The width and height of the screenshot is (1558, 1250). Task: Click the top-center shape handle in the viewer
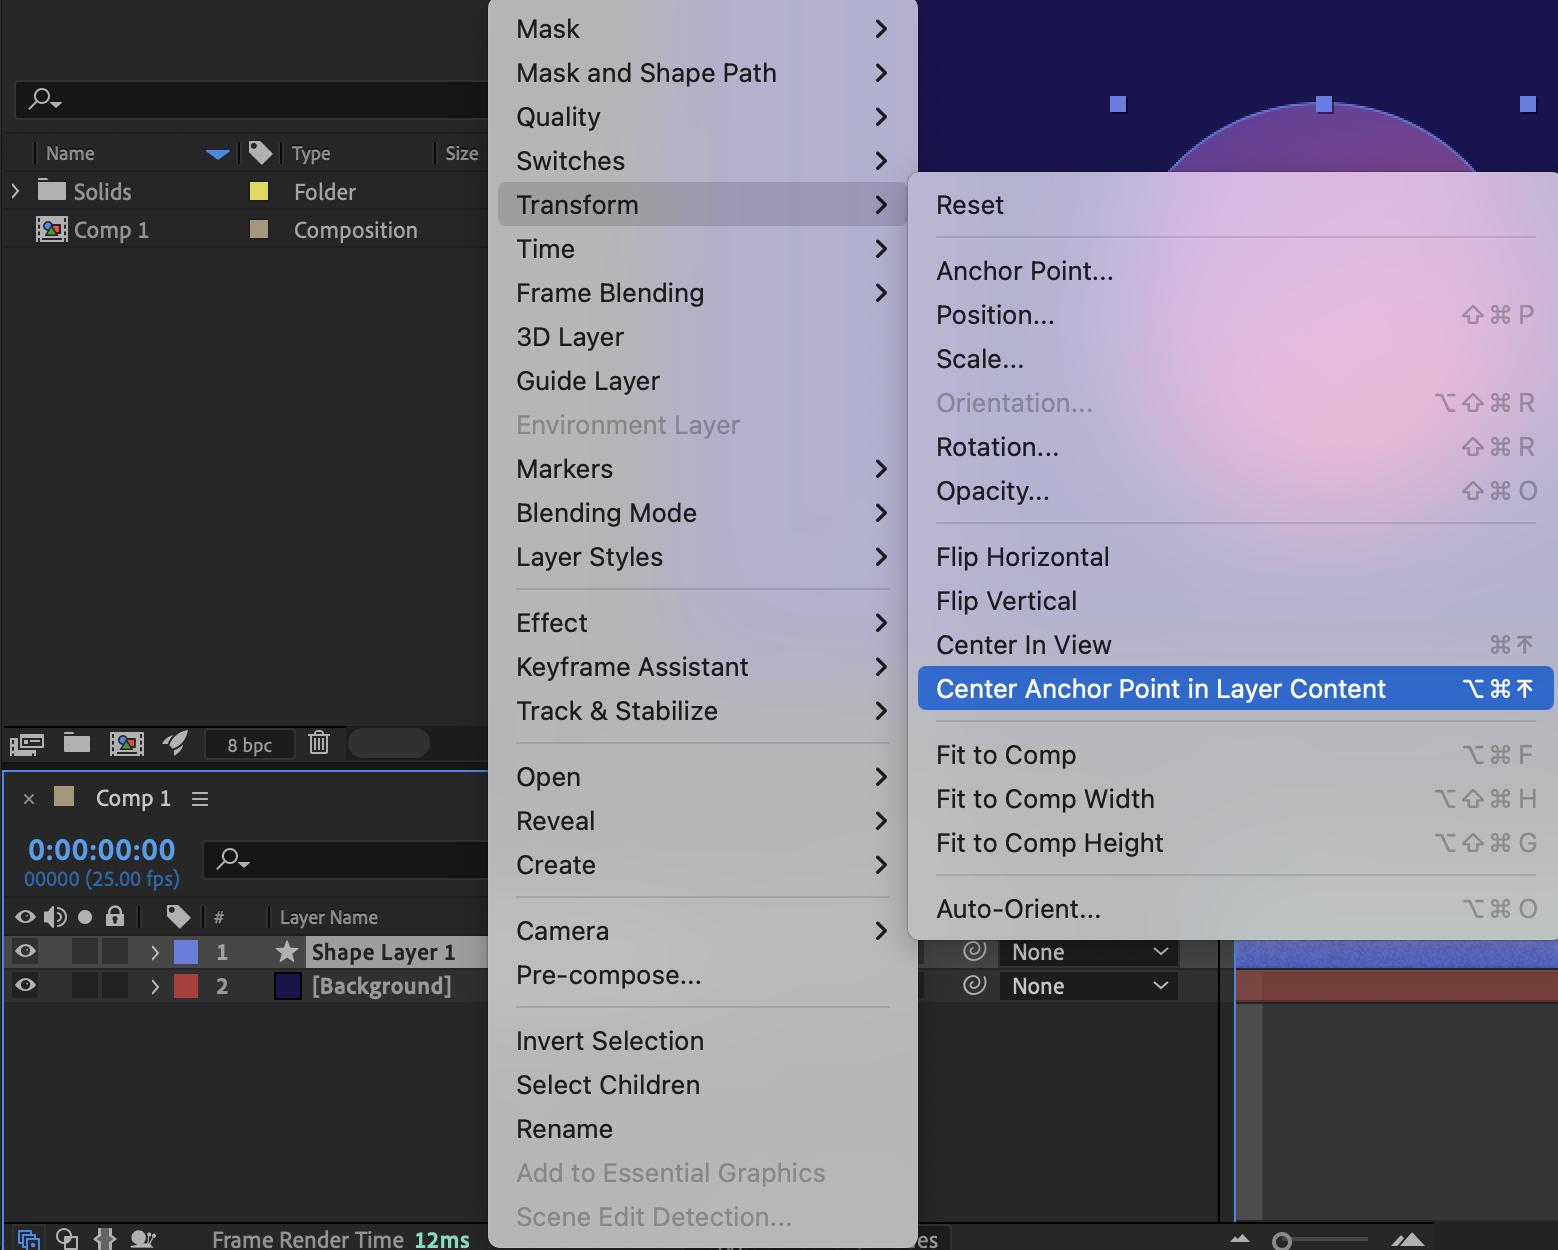point(1324,104)
